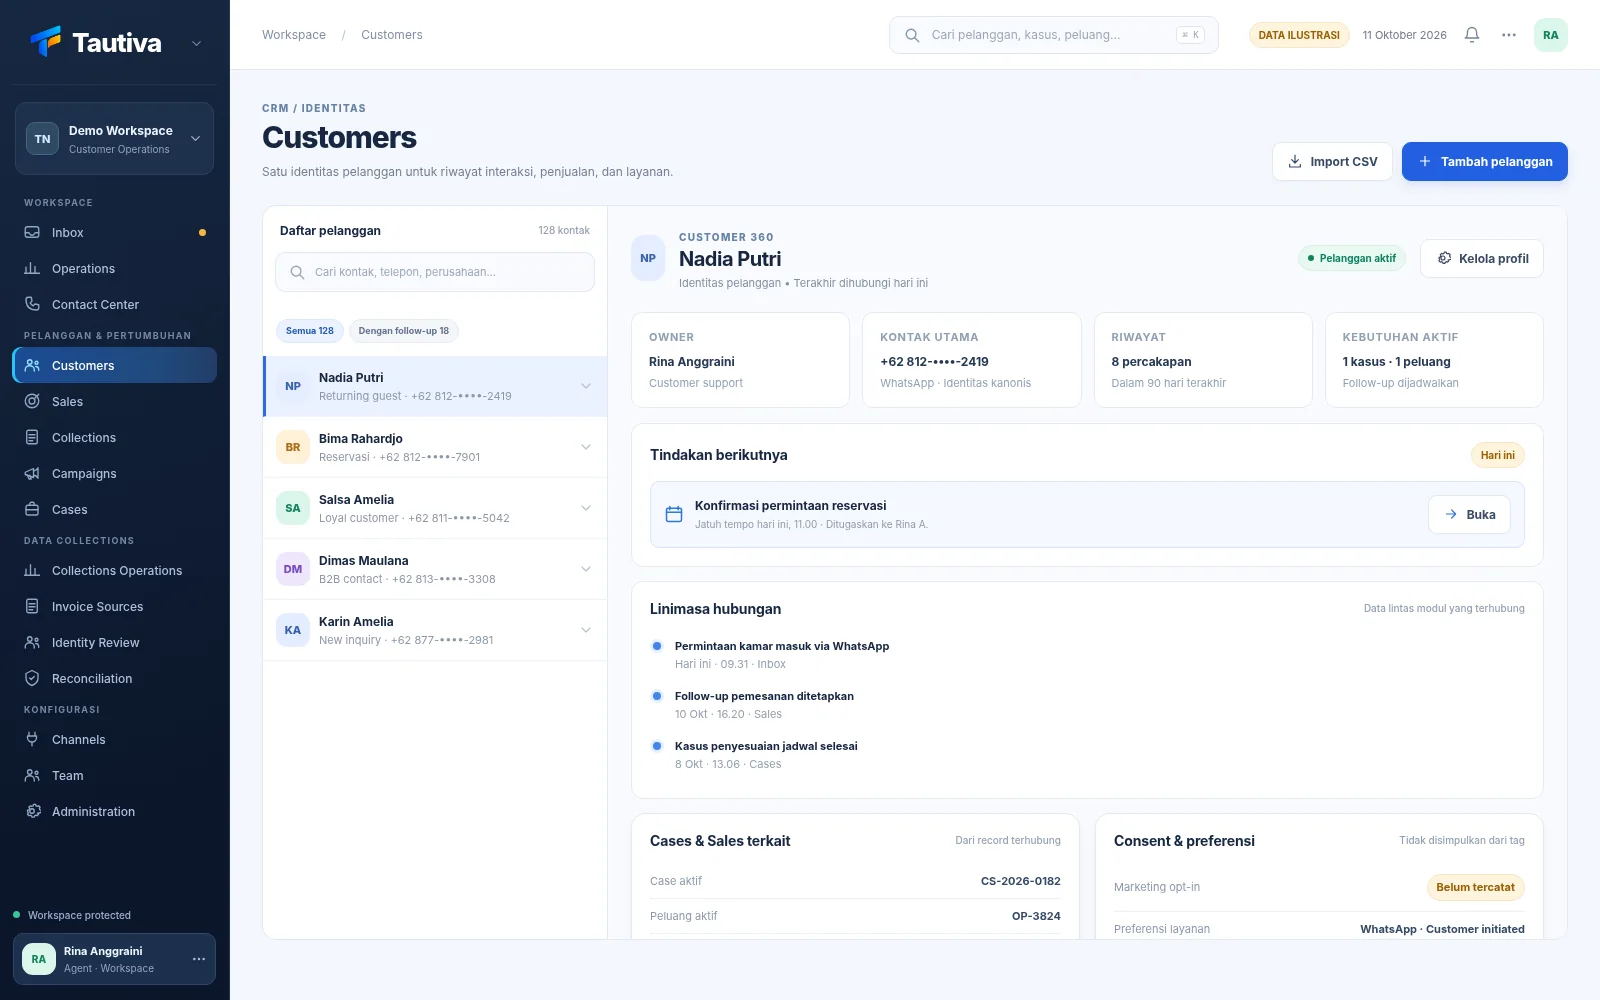
Task: Click Buka on the reservation task
Action: click(1469, 515)
